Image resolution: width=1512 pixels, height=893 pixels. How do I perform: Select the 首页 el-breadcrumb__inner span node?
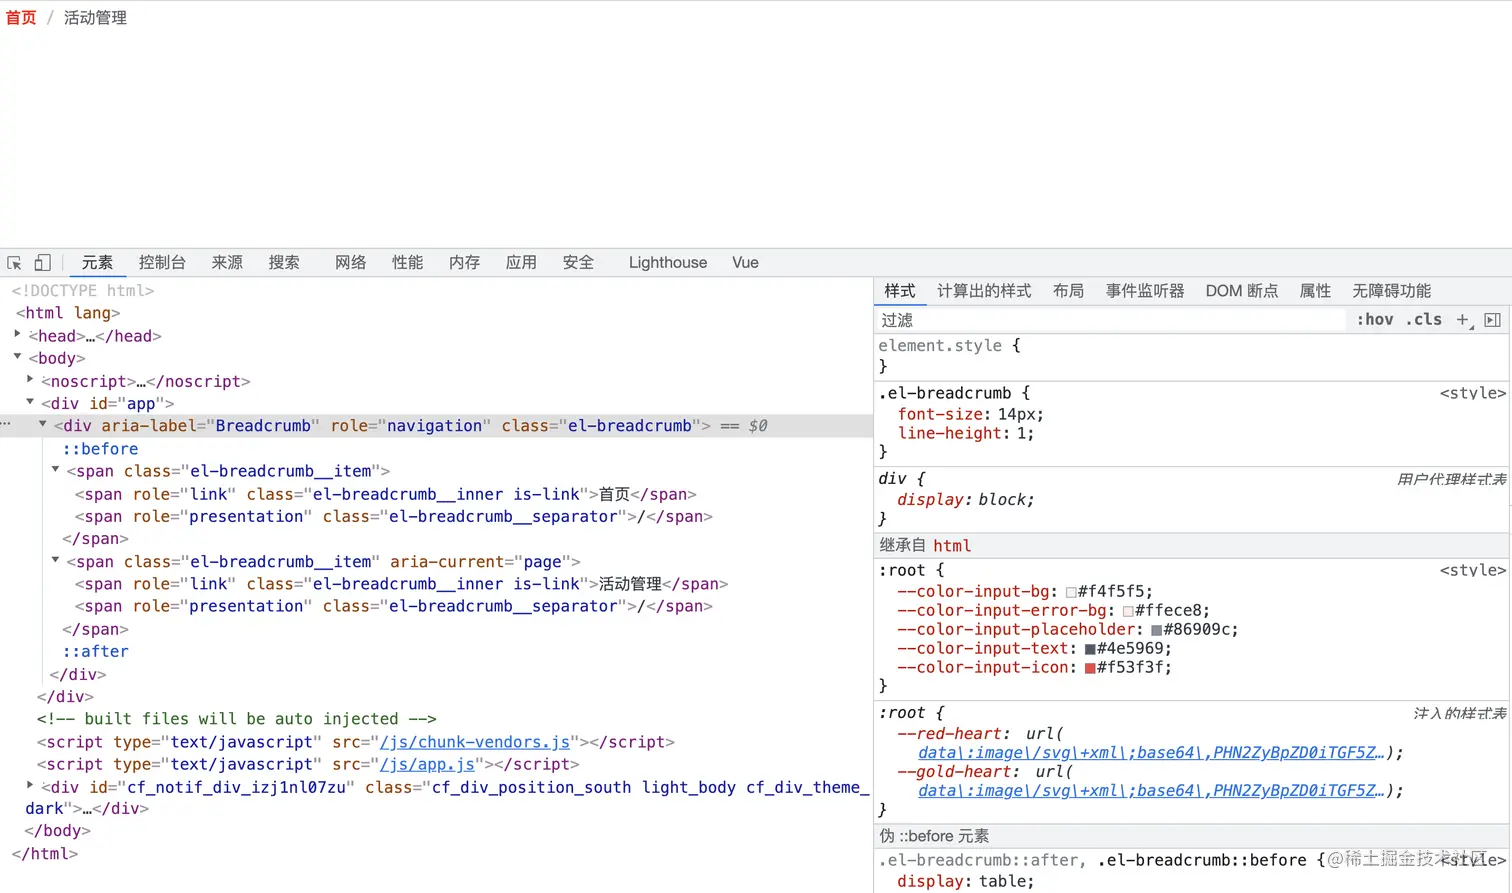(x=385, y=494)
